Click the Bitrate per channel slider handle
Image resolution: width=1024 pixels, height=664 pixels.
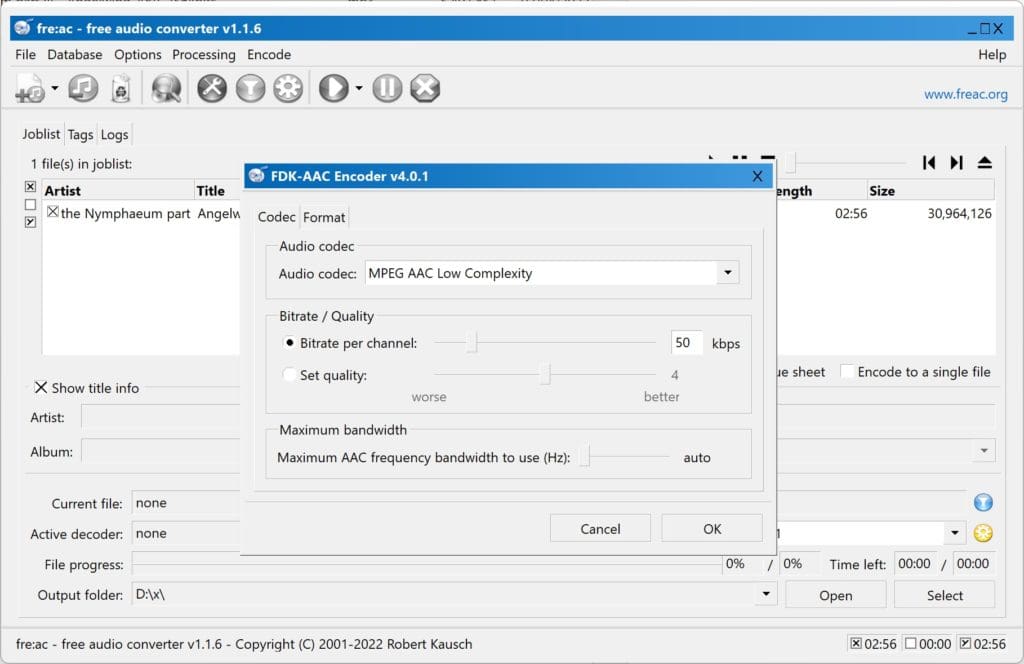pyautogui.click(x=472, y=342)
